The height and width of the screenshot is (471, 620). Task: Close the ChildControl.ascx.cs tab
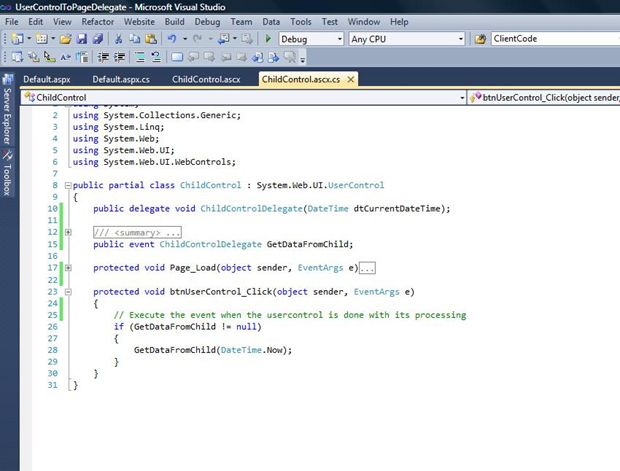(x=351, y=79)
